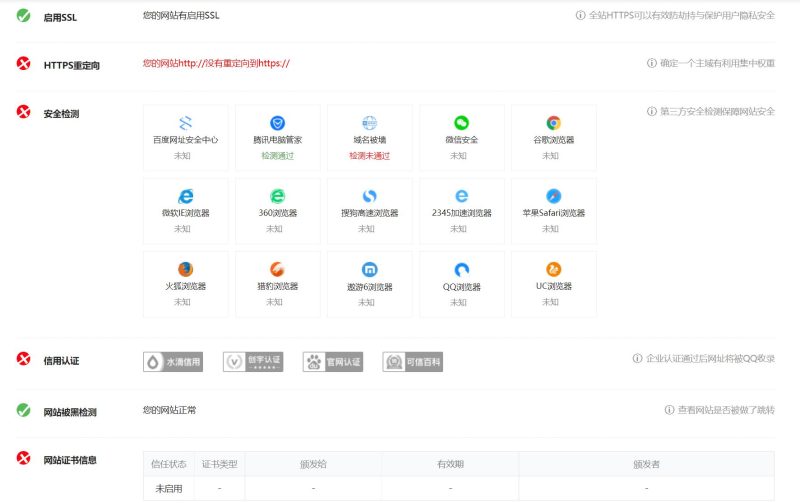Click the red cross beside HTTPS重定向
The width and height of the screenshot is (800, 503).
click(23, 63)
